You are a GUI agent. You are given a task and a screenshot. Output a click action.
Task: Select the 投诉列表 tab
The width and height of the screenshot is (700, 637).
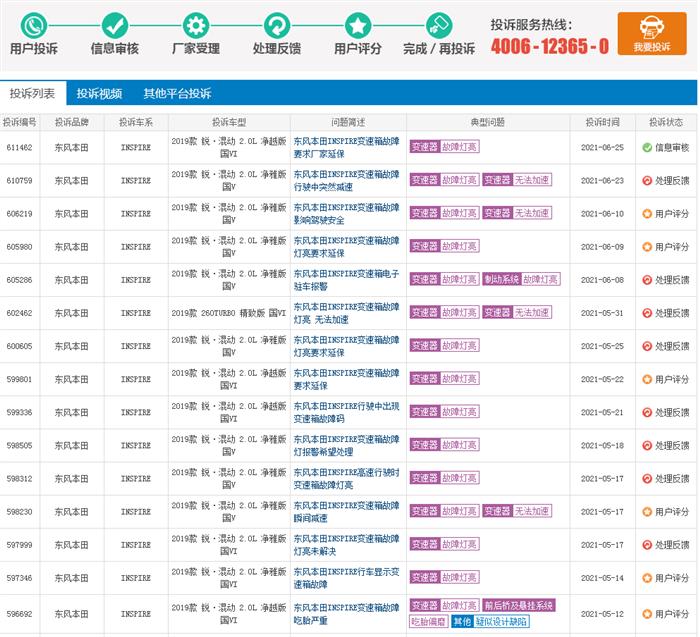click(33, 93)
